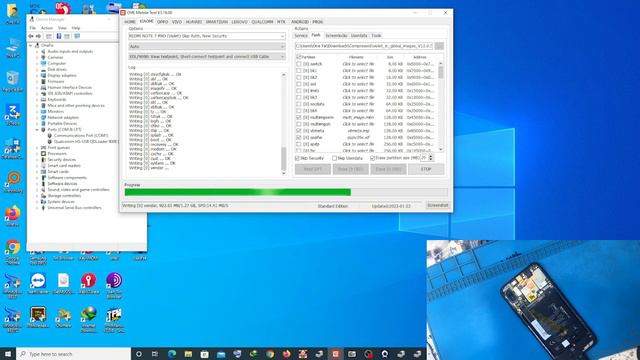Open View menu in Device Manager
The width and height of the screenshot is (640, 360).
(62, 28)
